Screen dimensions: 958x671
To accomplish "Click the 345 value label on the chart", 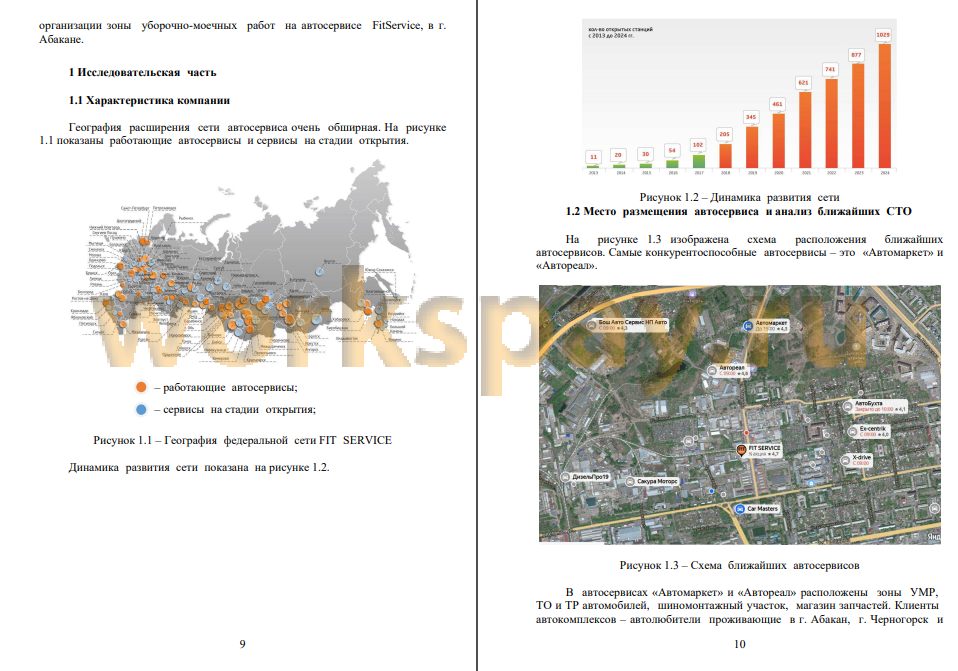I will tap(751, 117).
